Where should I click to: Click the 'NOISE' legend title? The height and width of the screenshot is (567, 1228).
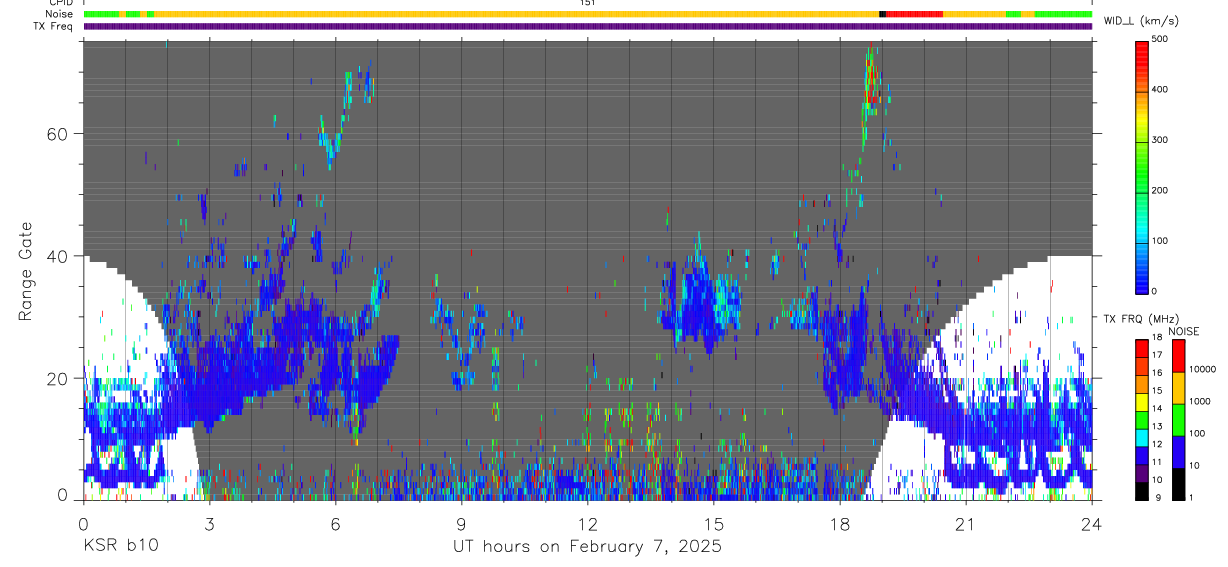1183,331
